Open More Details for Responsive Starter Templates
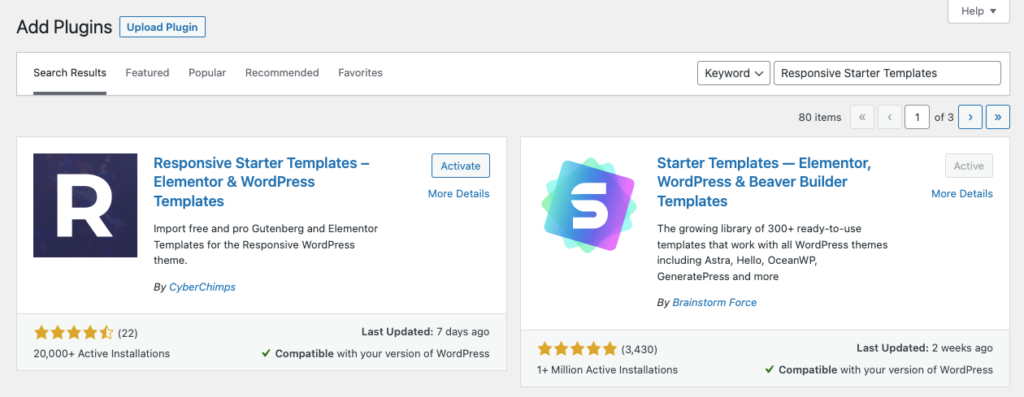 click(458, 193)
